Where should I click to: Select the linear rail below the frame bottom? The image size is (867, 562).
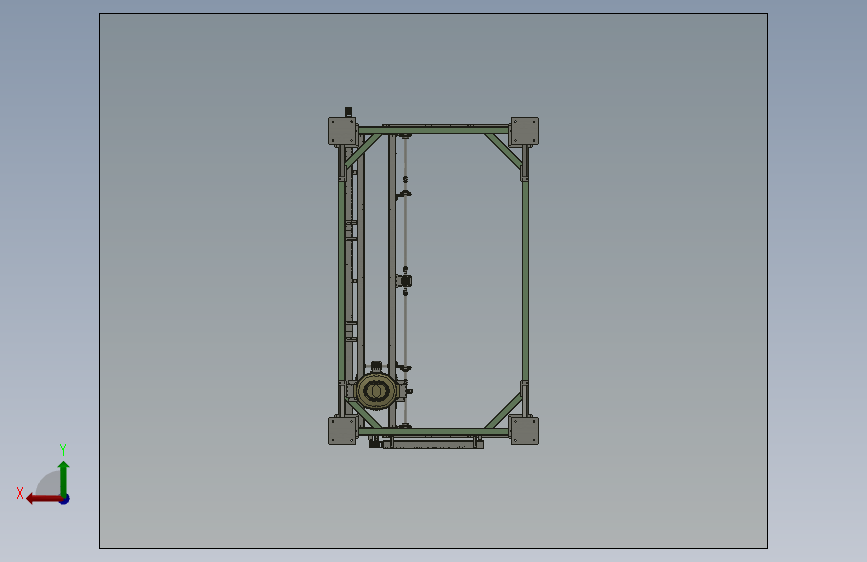[x=432, y=443]
